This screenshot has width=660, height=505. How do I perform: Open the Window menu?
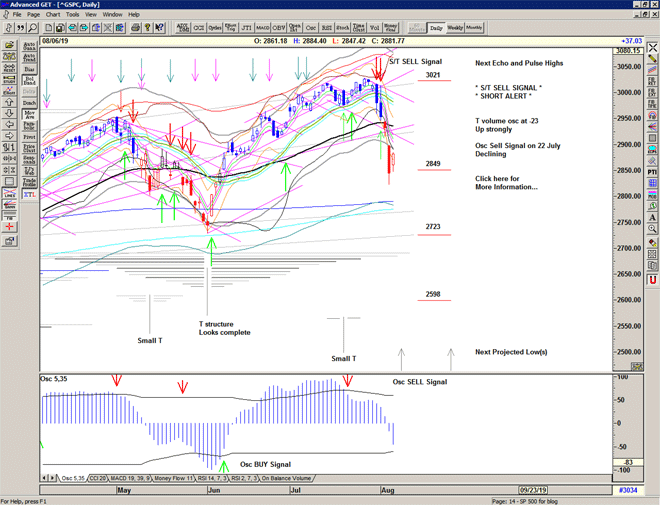(112, 14)
